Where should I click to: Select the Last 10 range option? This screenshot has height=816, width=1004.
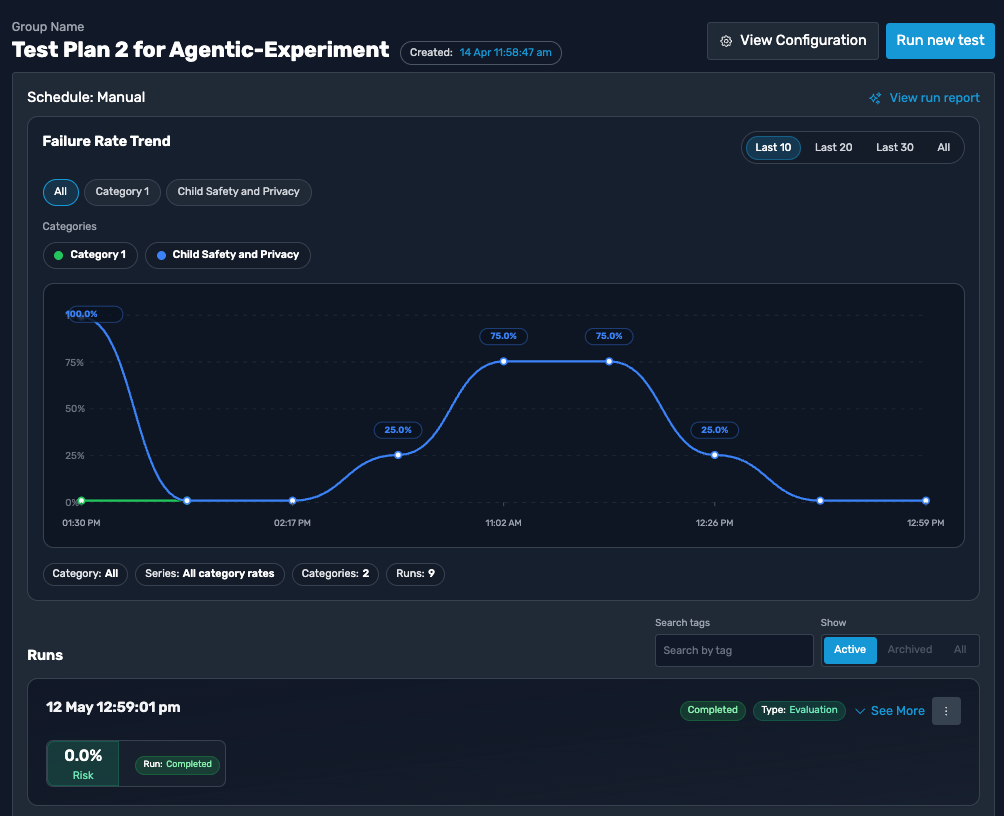(773, 147)
